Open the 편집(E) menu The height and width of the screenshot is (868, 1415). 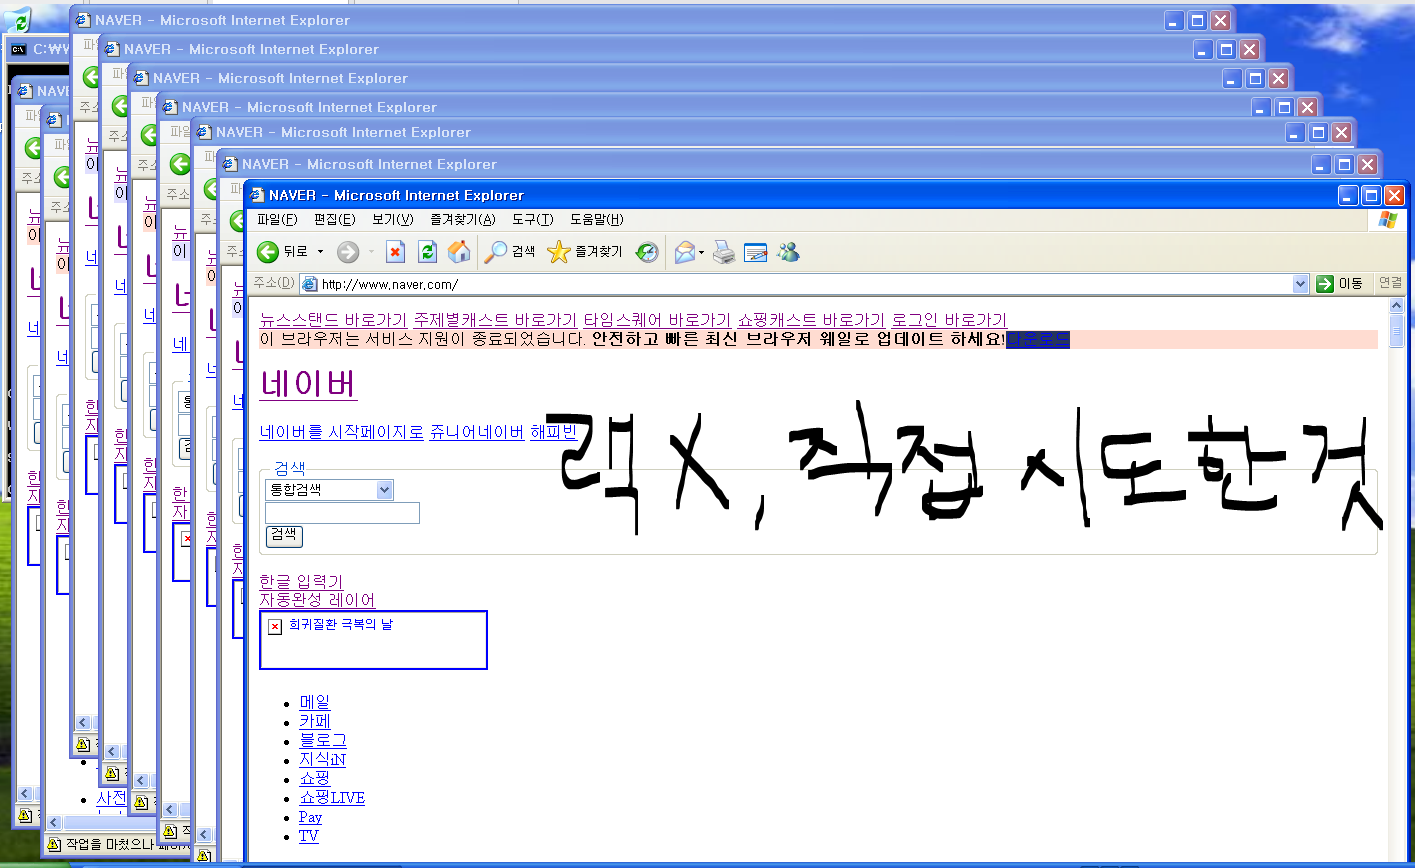pos(334,220)
